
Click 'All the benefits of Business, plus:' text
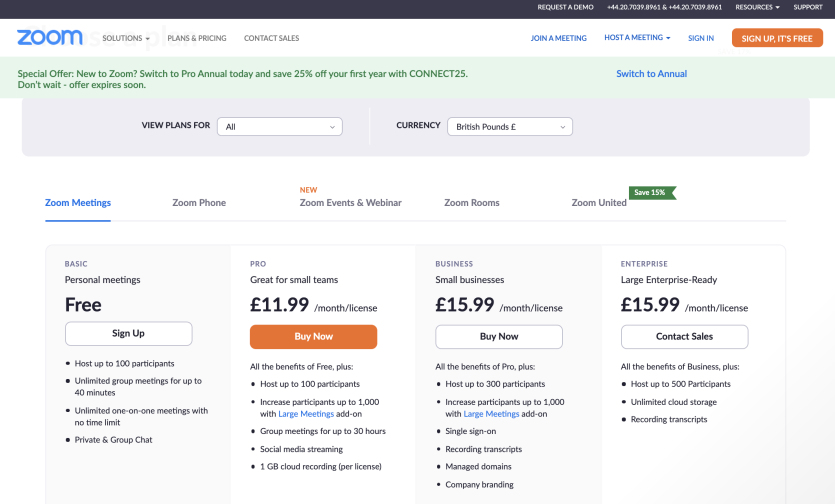680,367
